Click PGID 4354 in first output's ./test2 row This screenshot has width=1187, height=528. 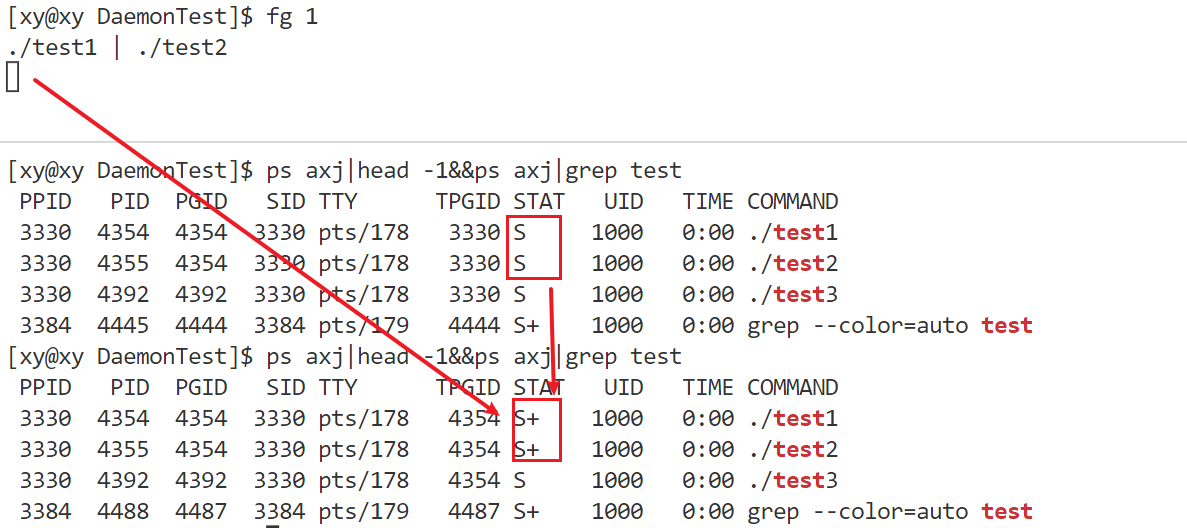201,264
